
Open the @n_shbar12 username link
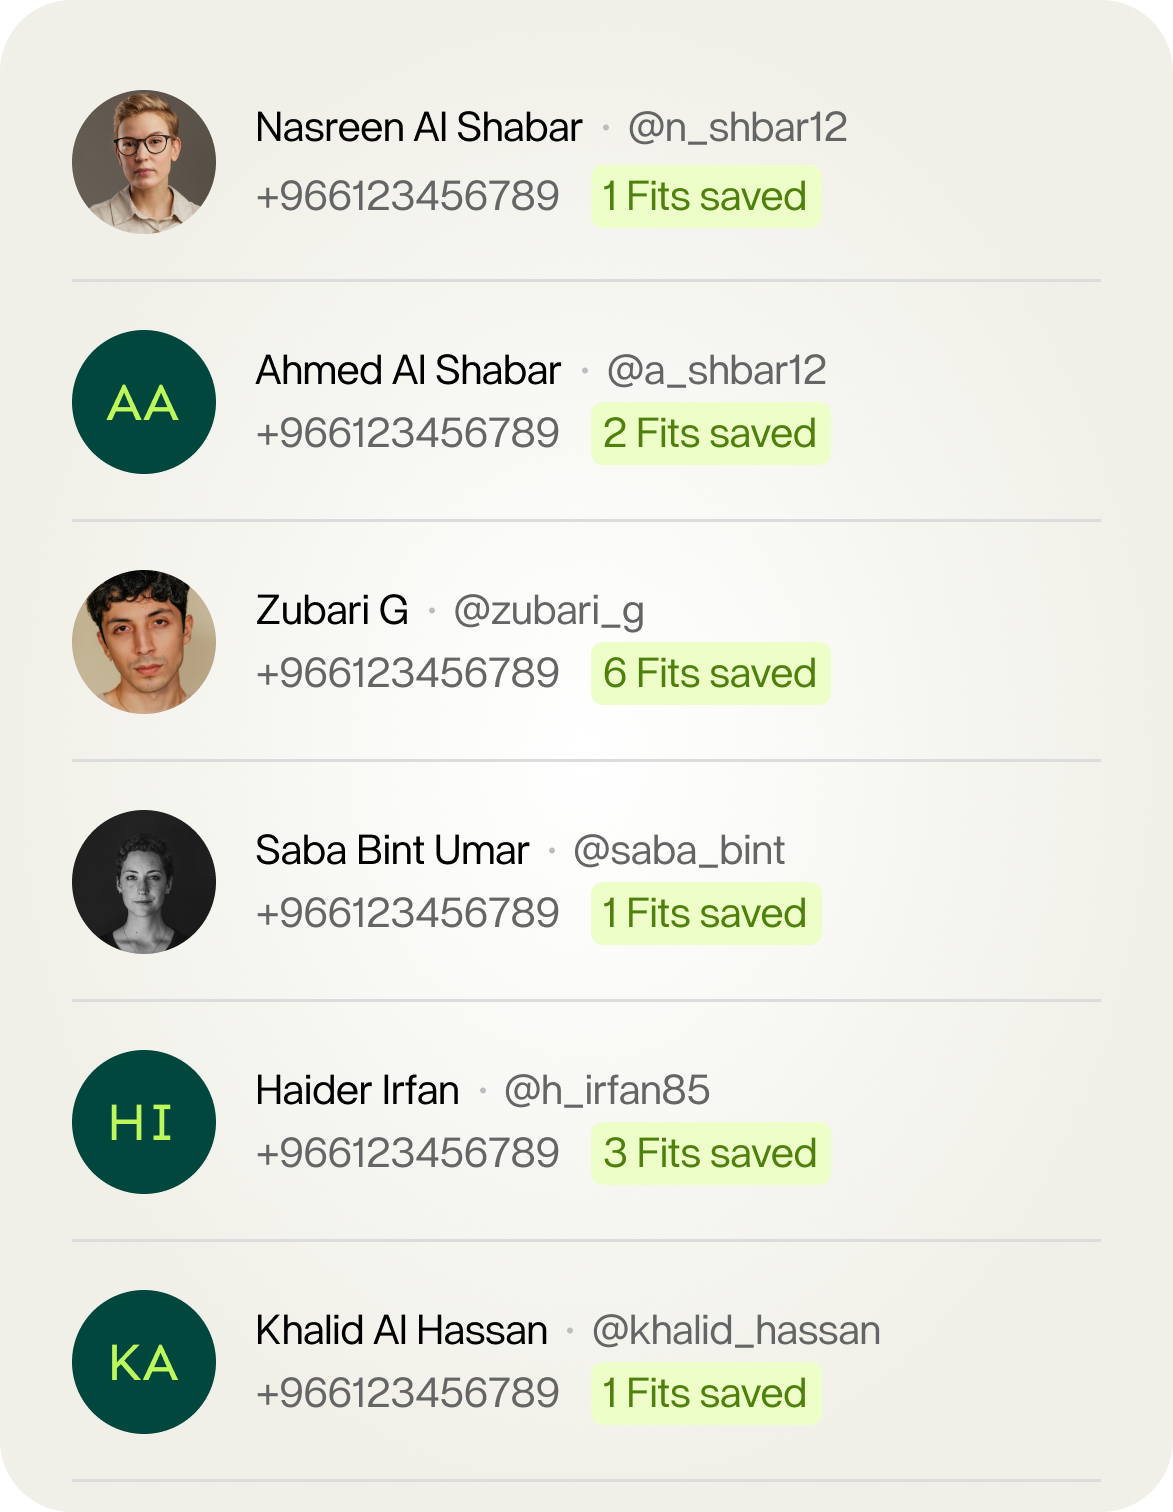(x=737, y=128)
